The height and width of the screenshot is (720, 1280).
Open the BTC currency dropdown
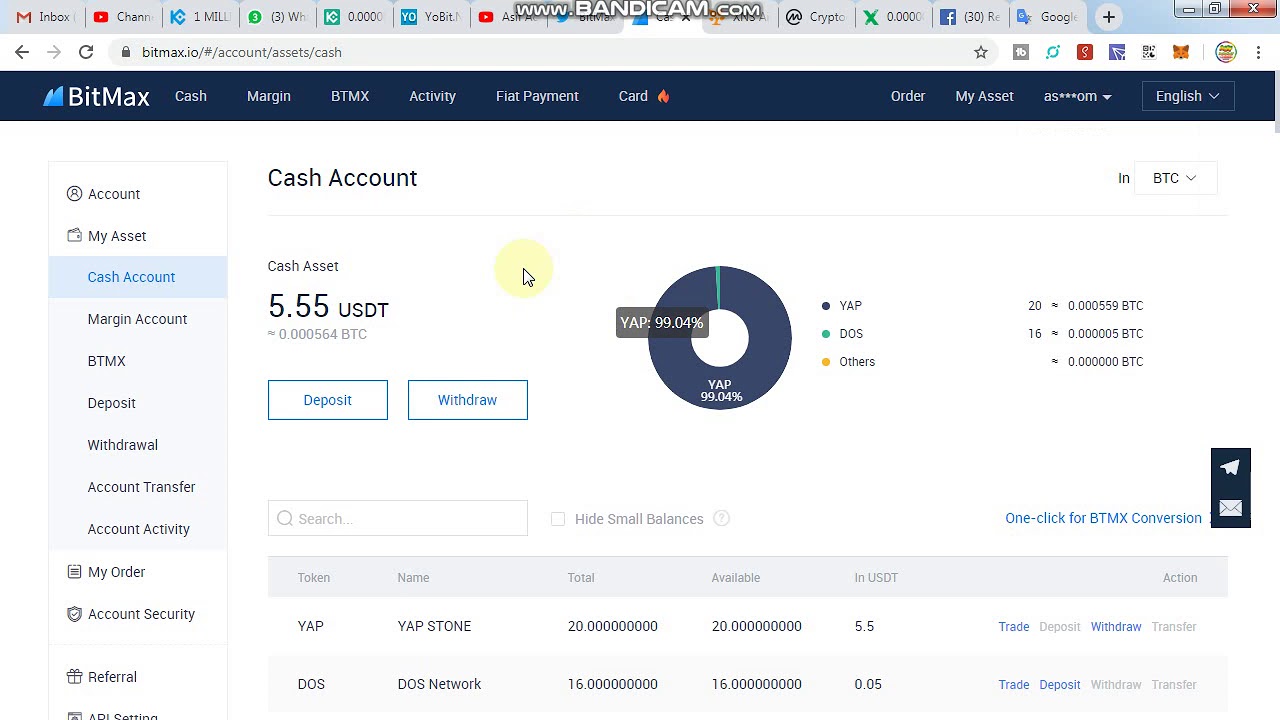[x=1175, y=178]
